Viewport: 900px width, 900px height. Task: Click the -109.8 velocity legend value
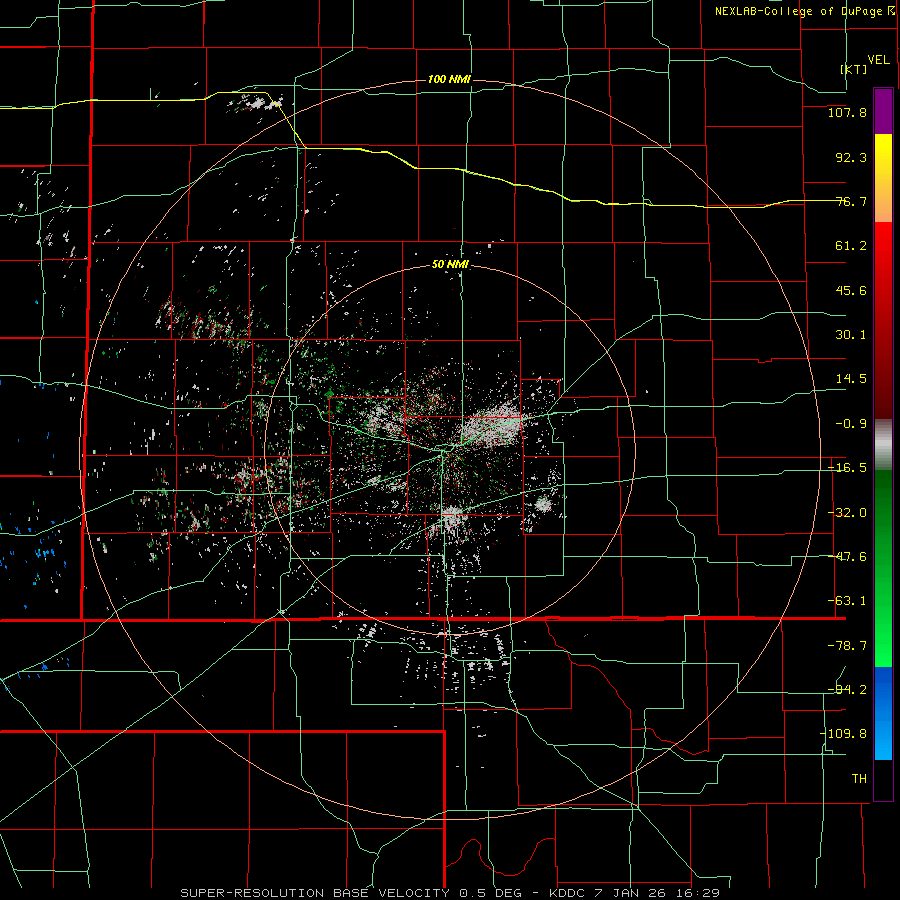[x=843, y=734]
